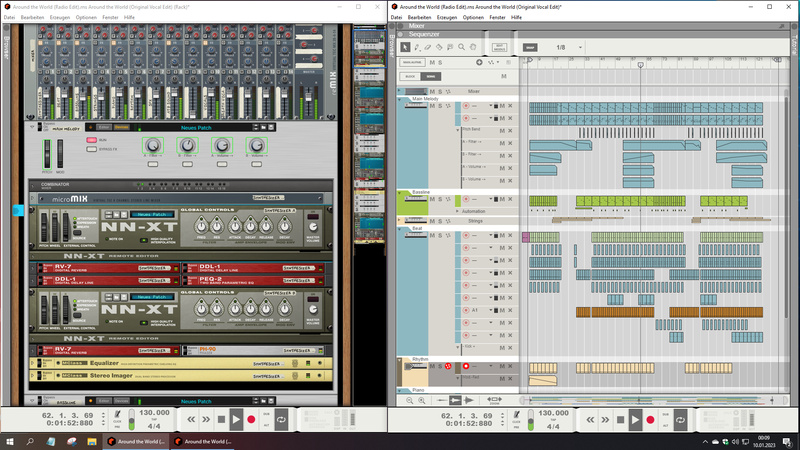Open Windows Start menu
The width and height of the screenshot is (800, 450).
point(10,442)
